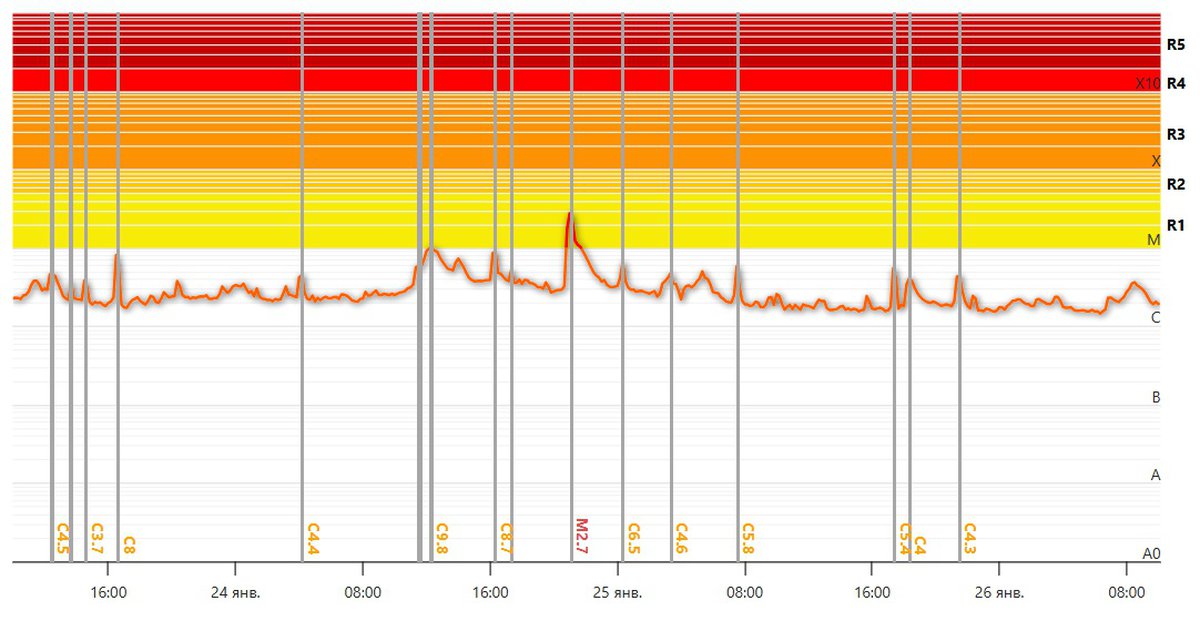The height and width of the screenshot is (621, 1200).
Task: Select the C6.5 flare label
Action: [x=633, y=538]
